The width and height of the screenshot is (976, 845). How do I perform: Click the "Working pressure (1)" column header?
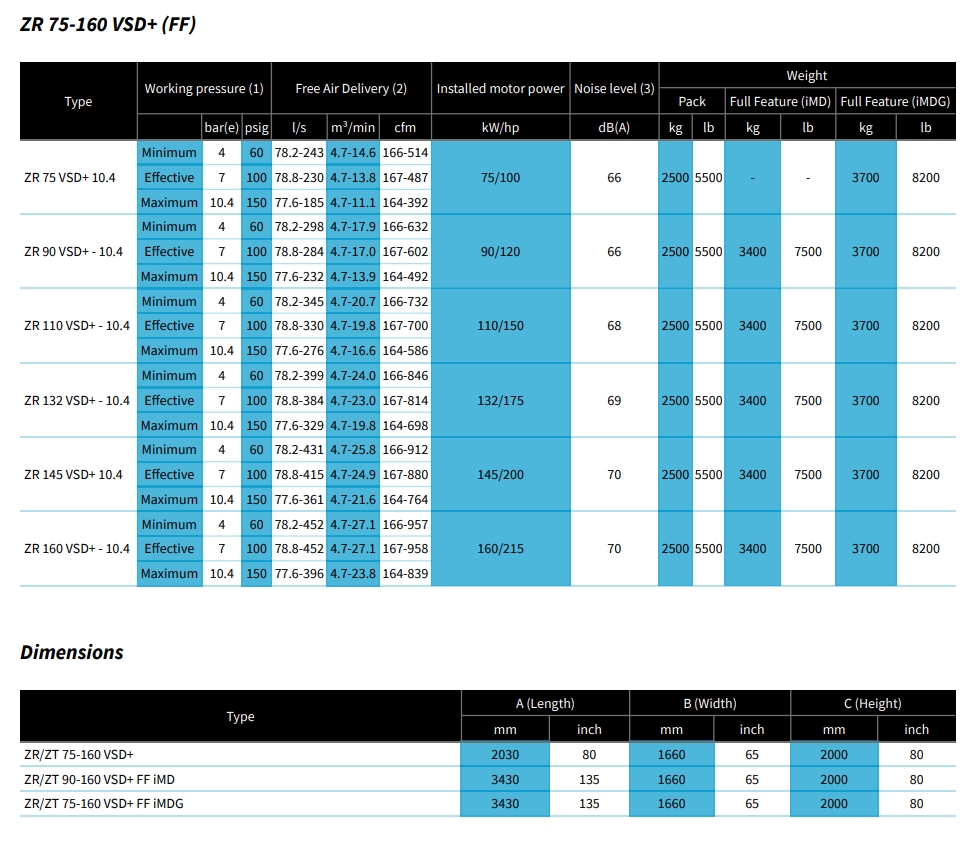[204, 88]
